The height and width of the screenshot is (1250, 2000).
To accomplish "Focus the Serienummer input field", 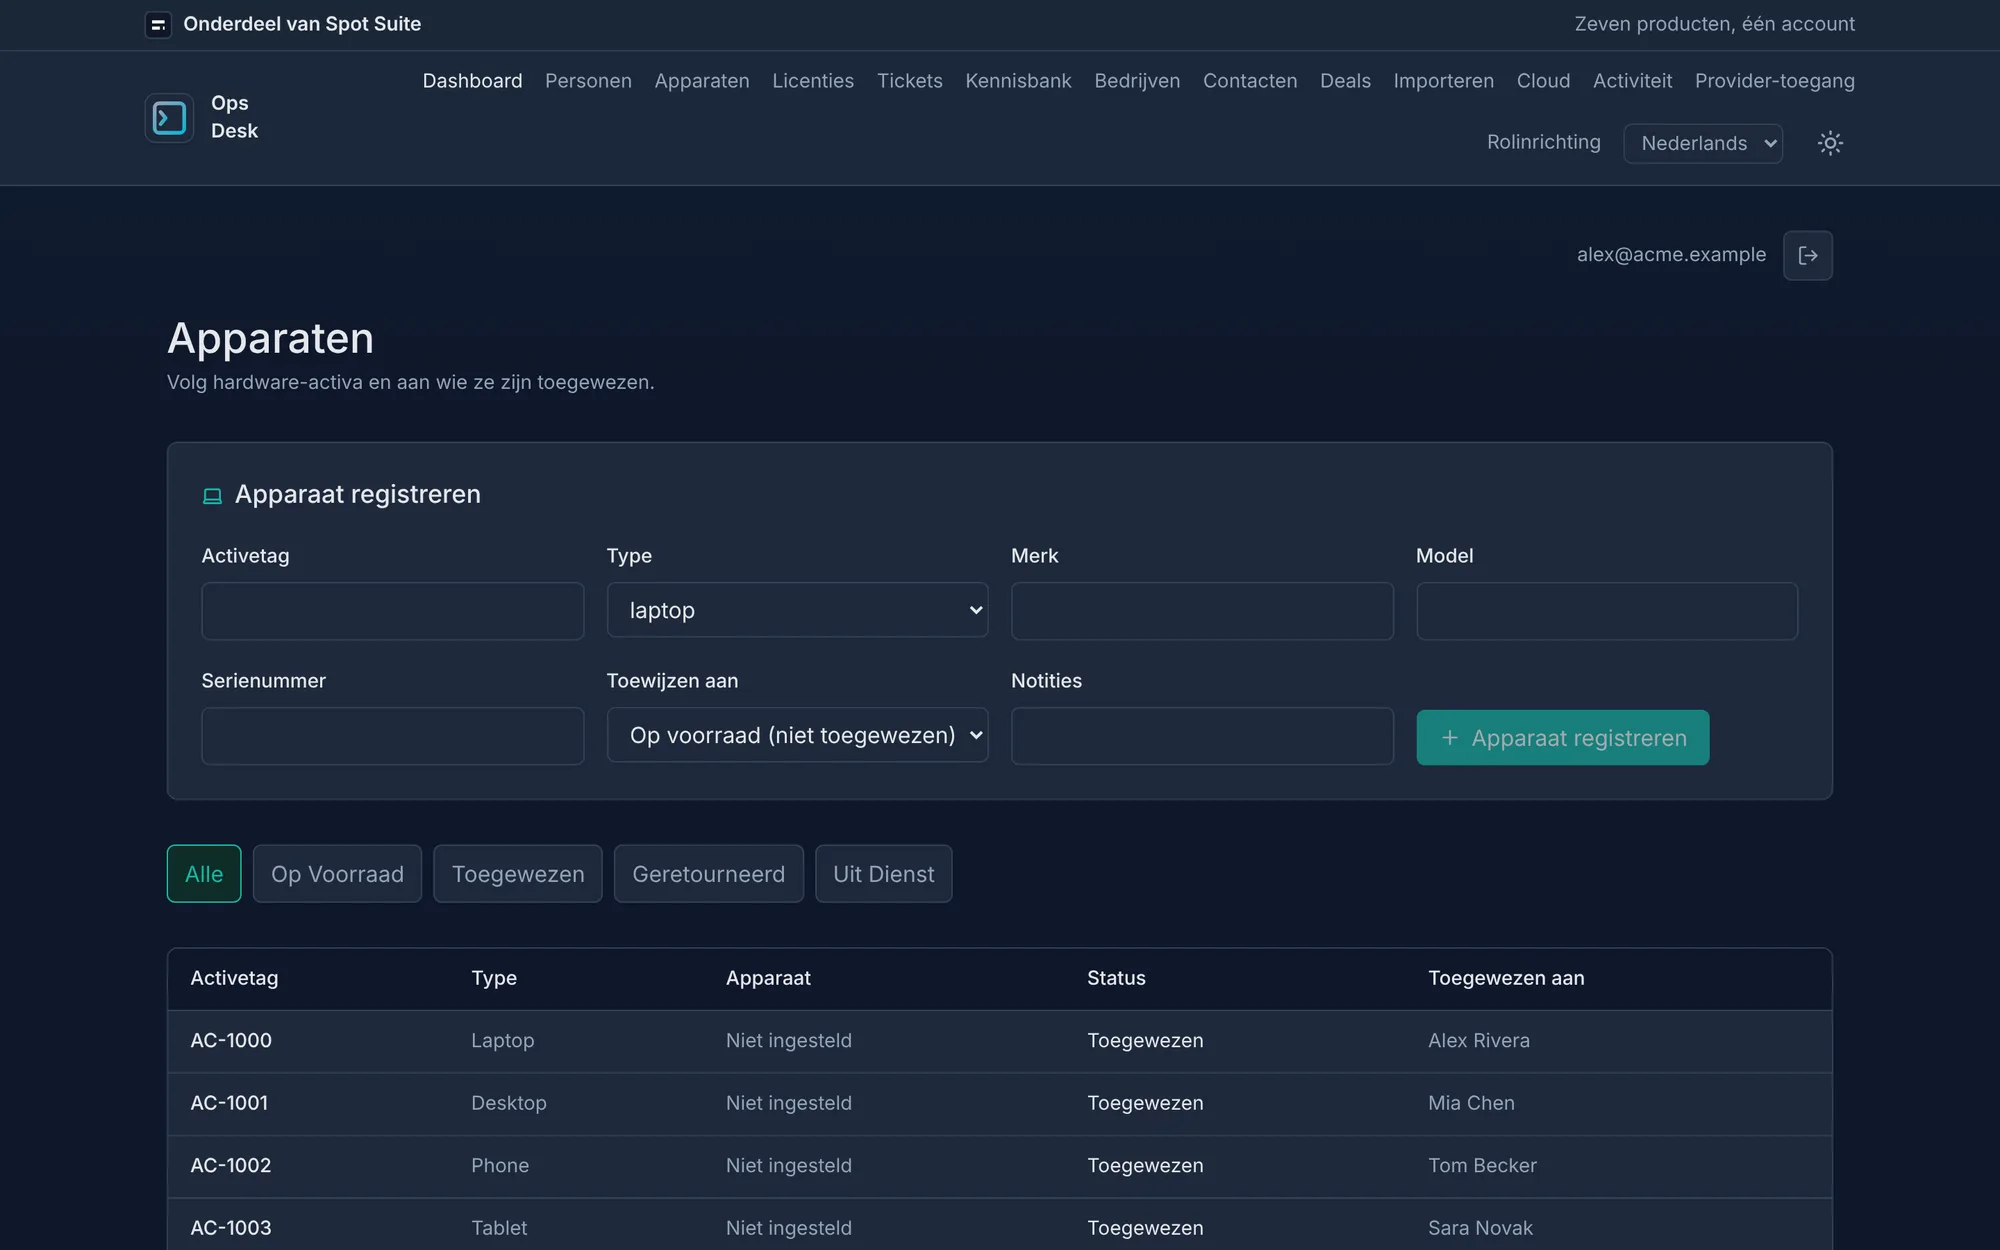I will click(x=393, y=736).
